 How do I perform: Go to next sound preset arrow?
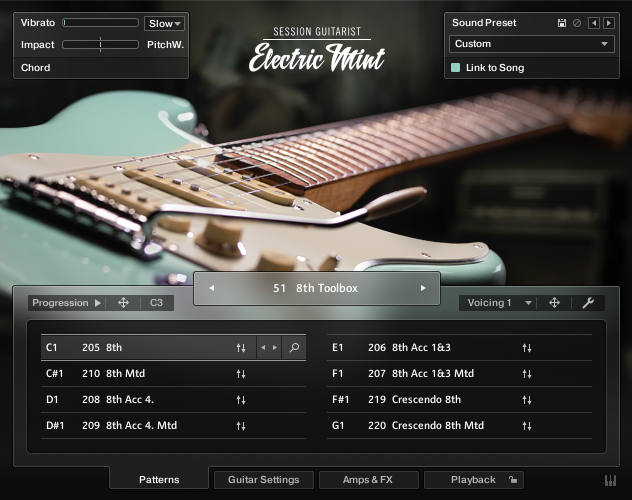[x=609, y=23]
